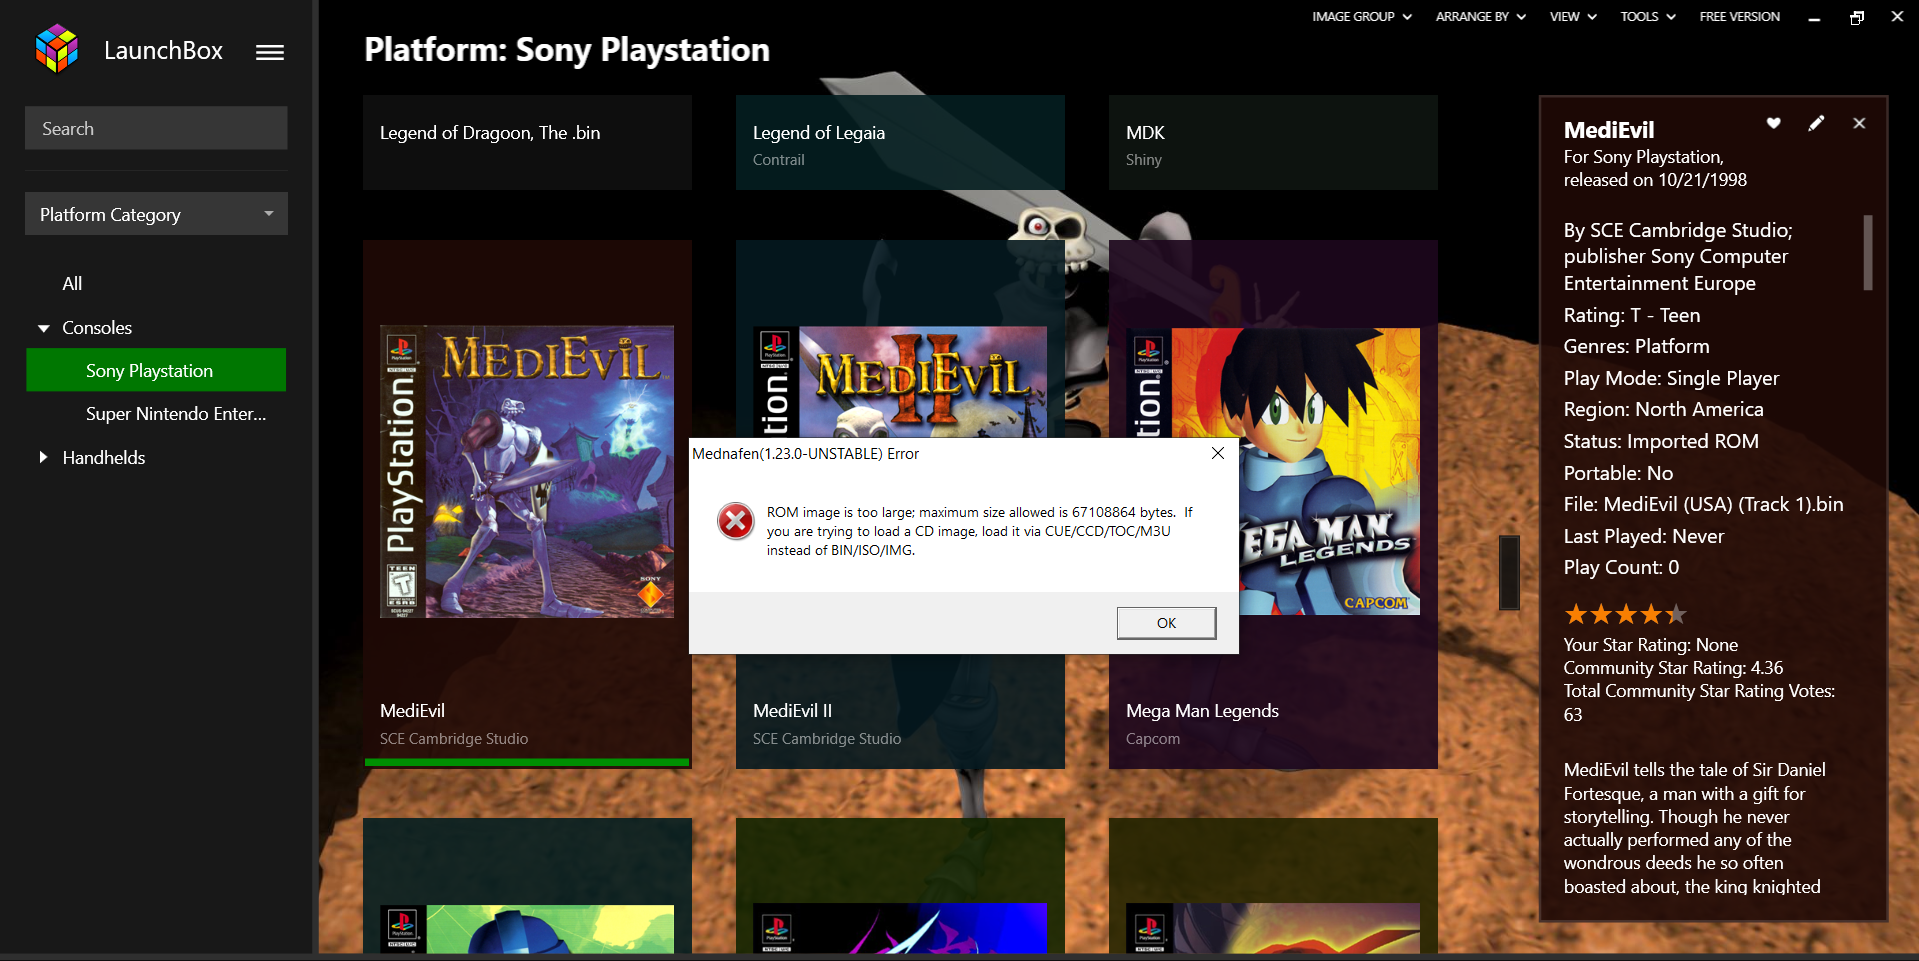
Task: Close the Mednafen error dialog
Action: click(x=1217, y=453)
